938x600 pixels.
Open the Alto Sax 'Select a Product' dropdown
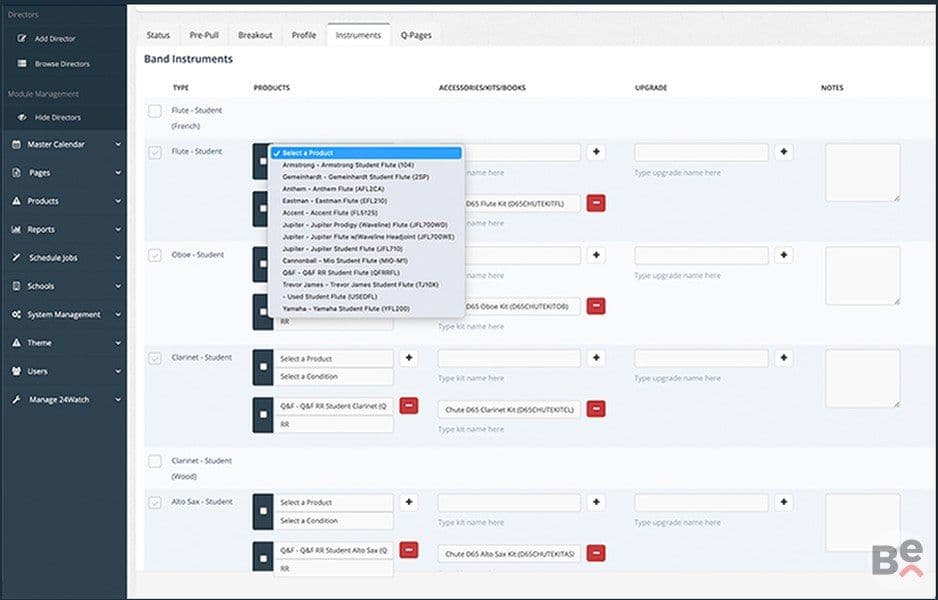334,502
